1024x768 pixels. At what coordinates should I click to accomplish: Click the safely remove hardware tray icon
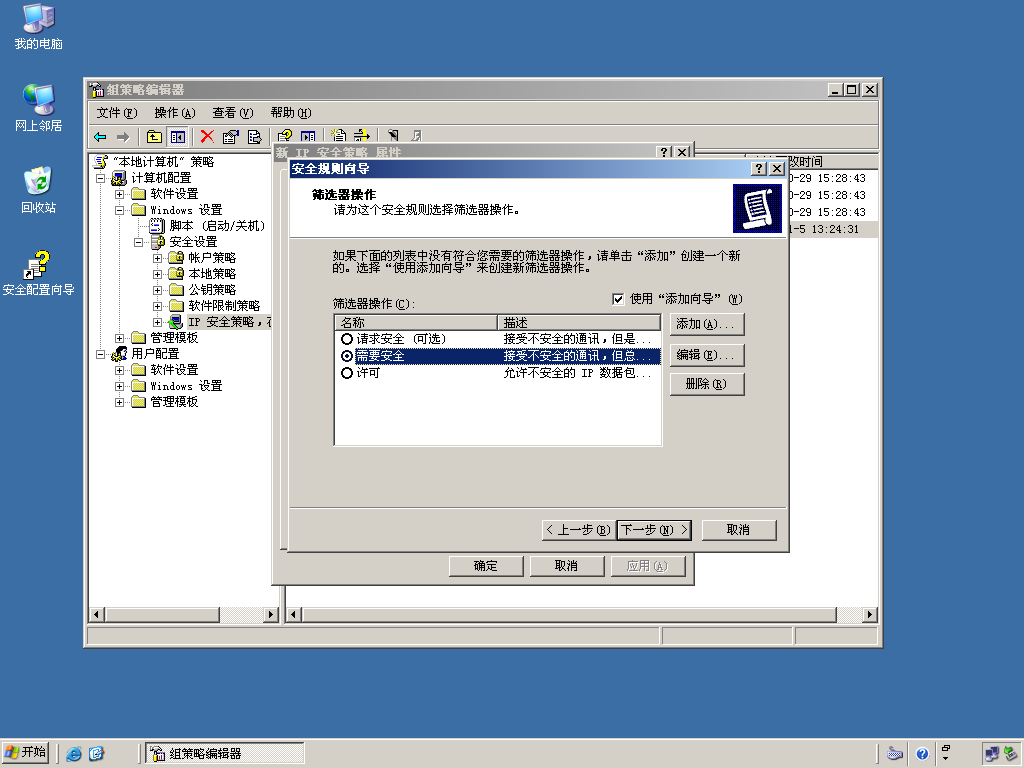tap(1010, 754)
